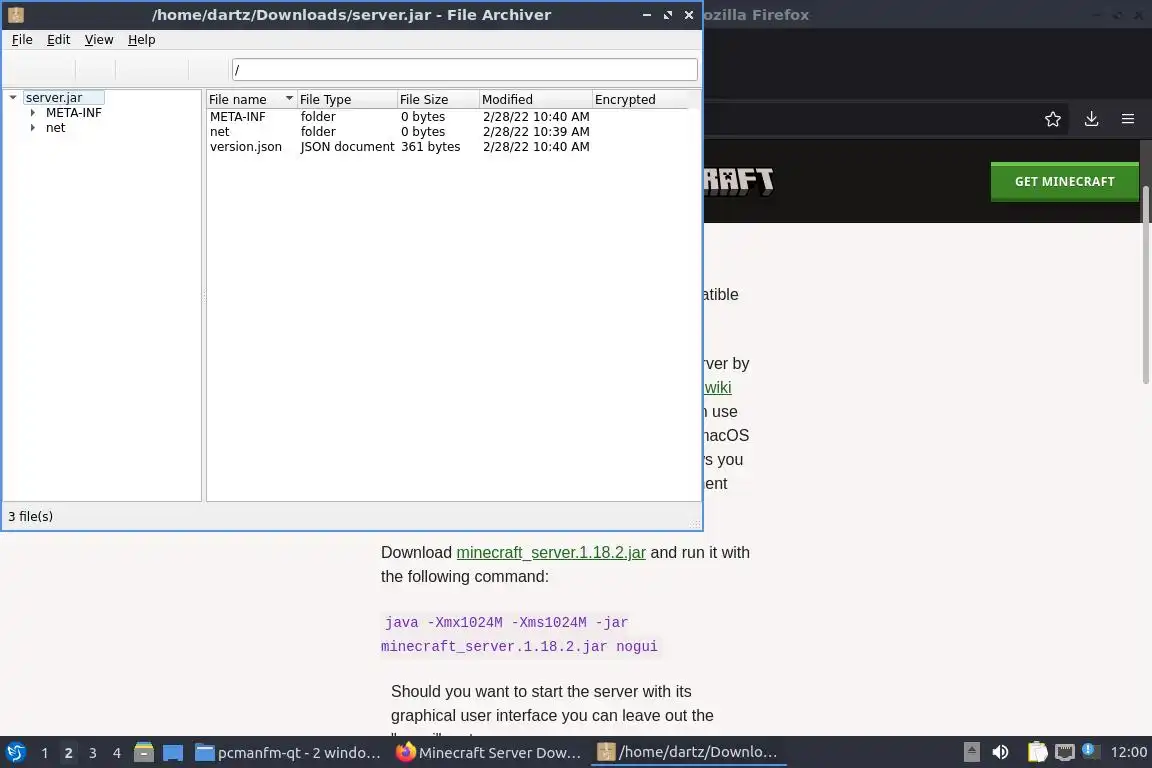Switch to workspace 4

click(x=117, y=753)
